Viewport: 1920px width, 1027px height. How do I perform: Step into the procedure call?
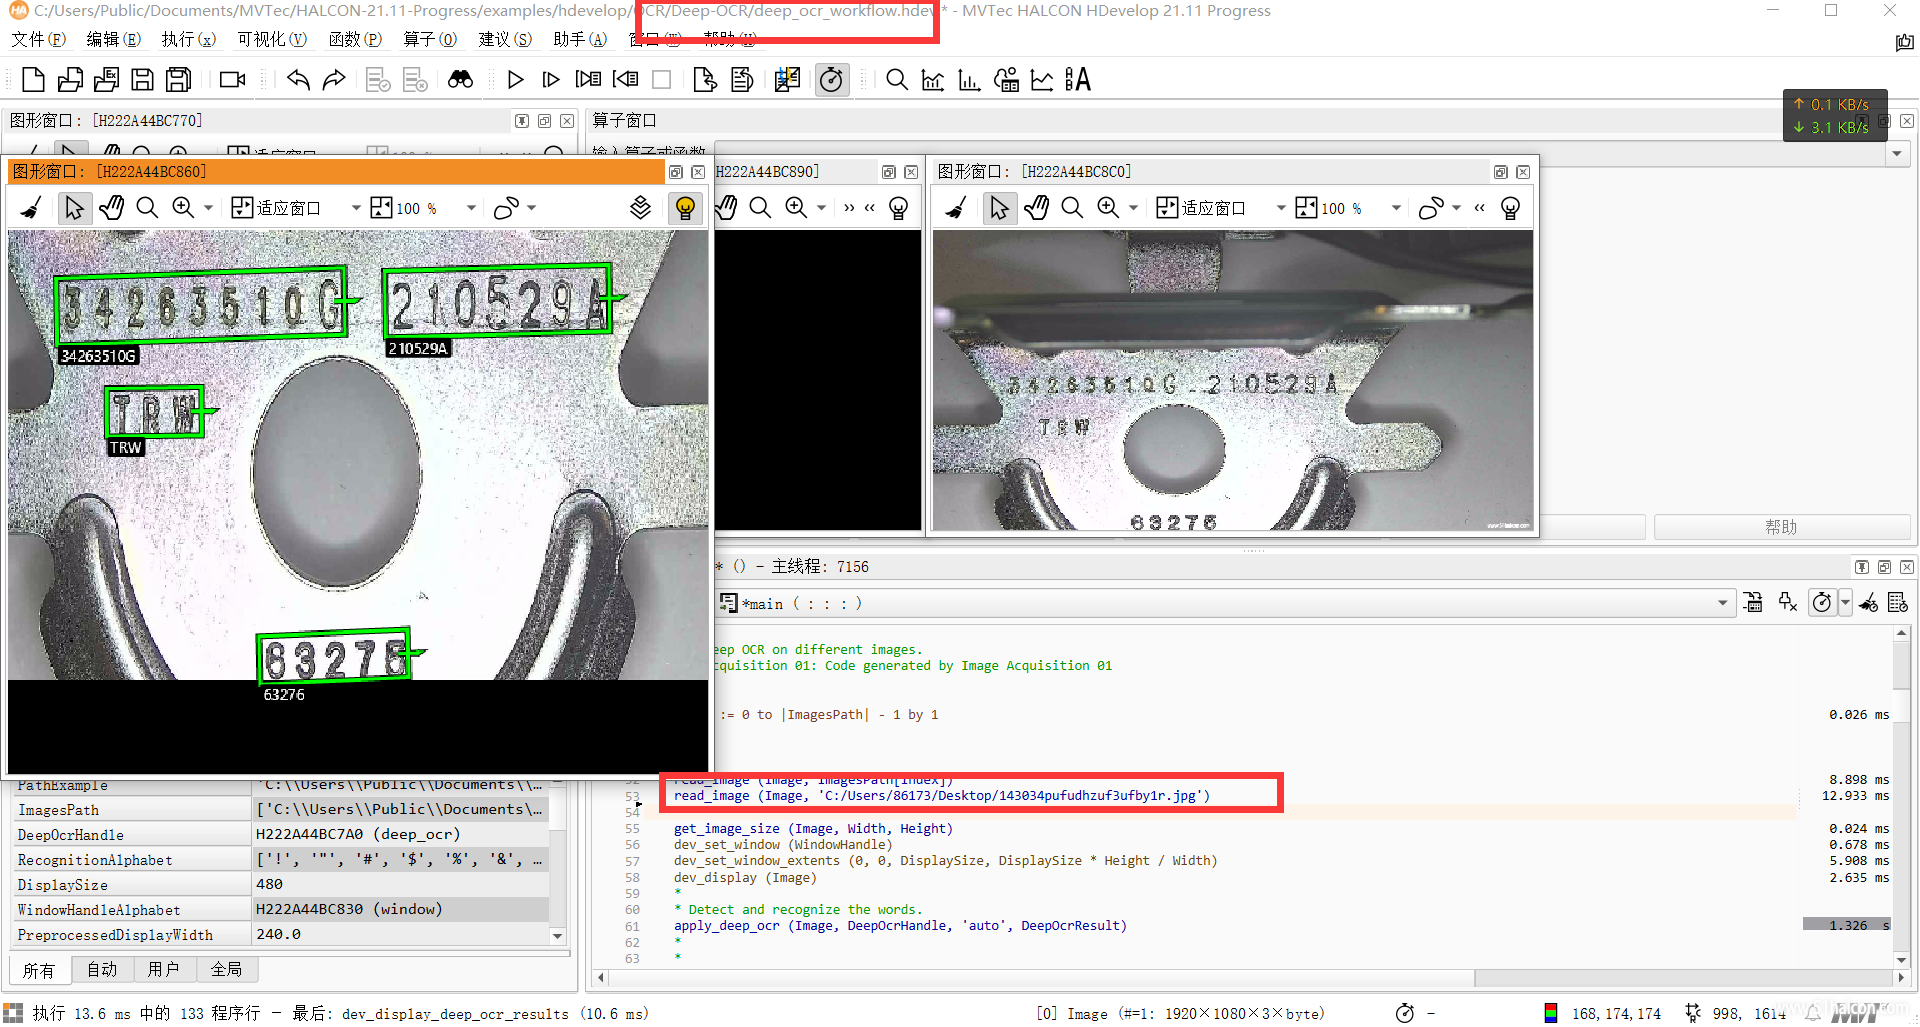click(x=588, y=80)
